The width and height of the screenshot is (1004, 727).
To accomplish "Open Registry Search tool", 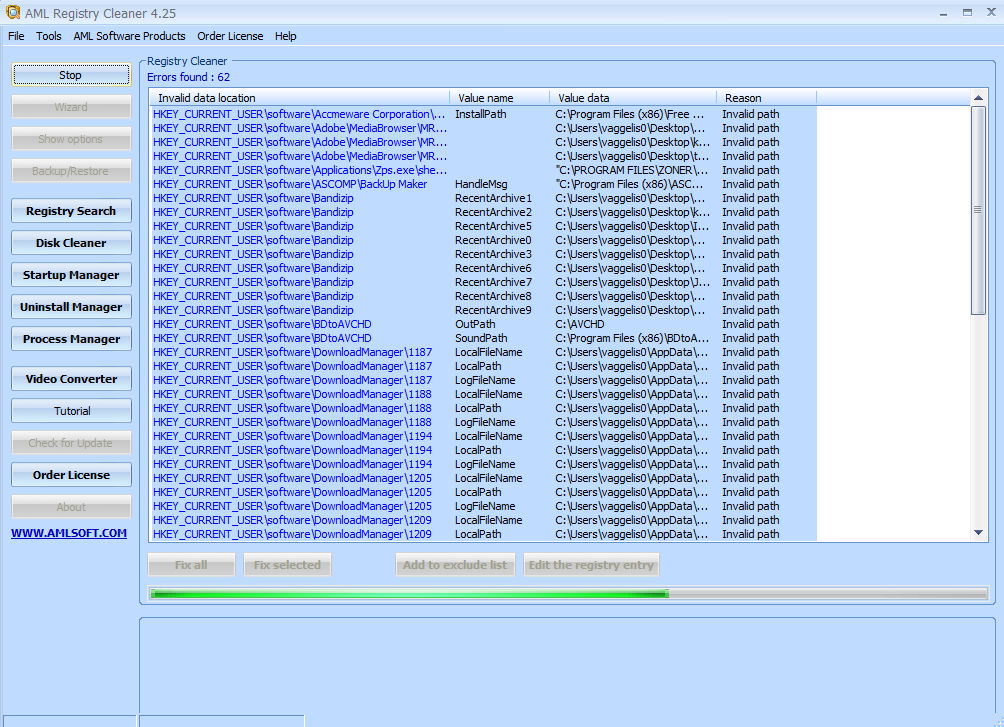I will click(71, 211).
